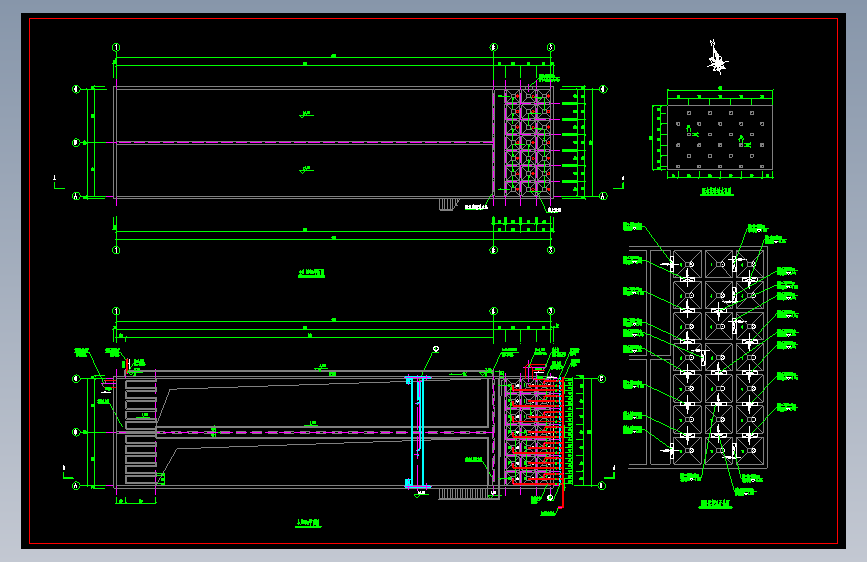The height and width of the screenshot is (562, 867).
Task: Select the magenta dashed centerline in the lower plan
Action: tap(323, 433)
